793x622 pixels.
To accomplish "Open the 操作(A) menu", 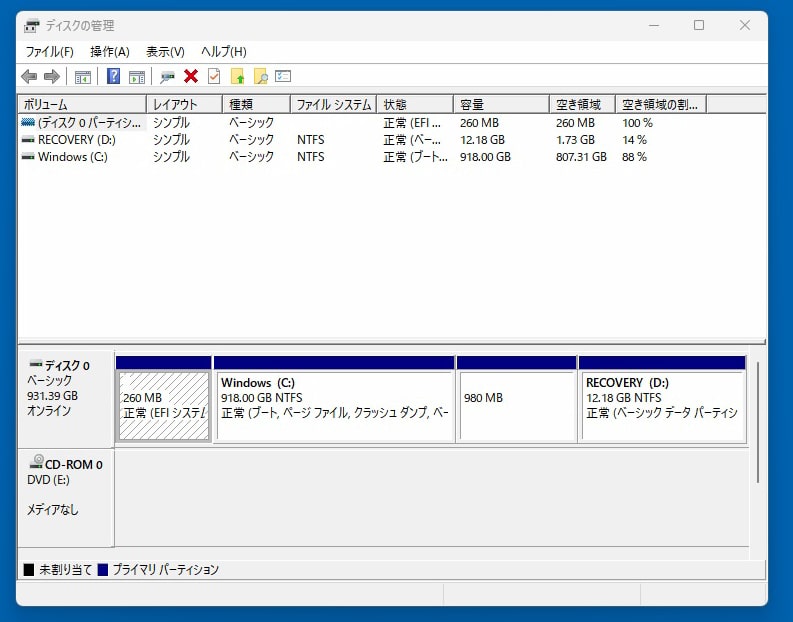I will coord(109,52).
